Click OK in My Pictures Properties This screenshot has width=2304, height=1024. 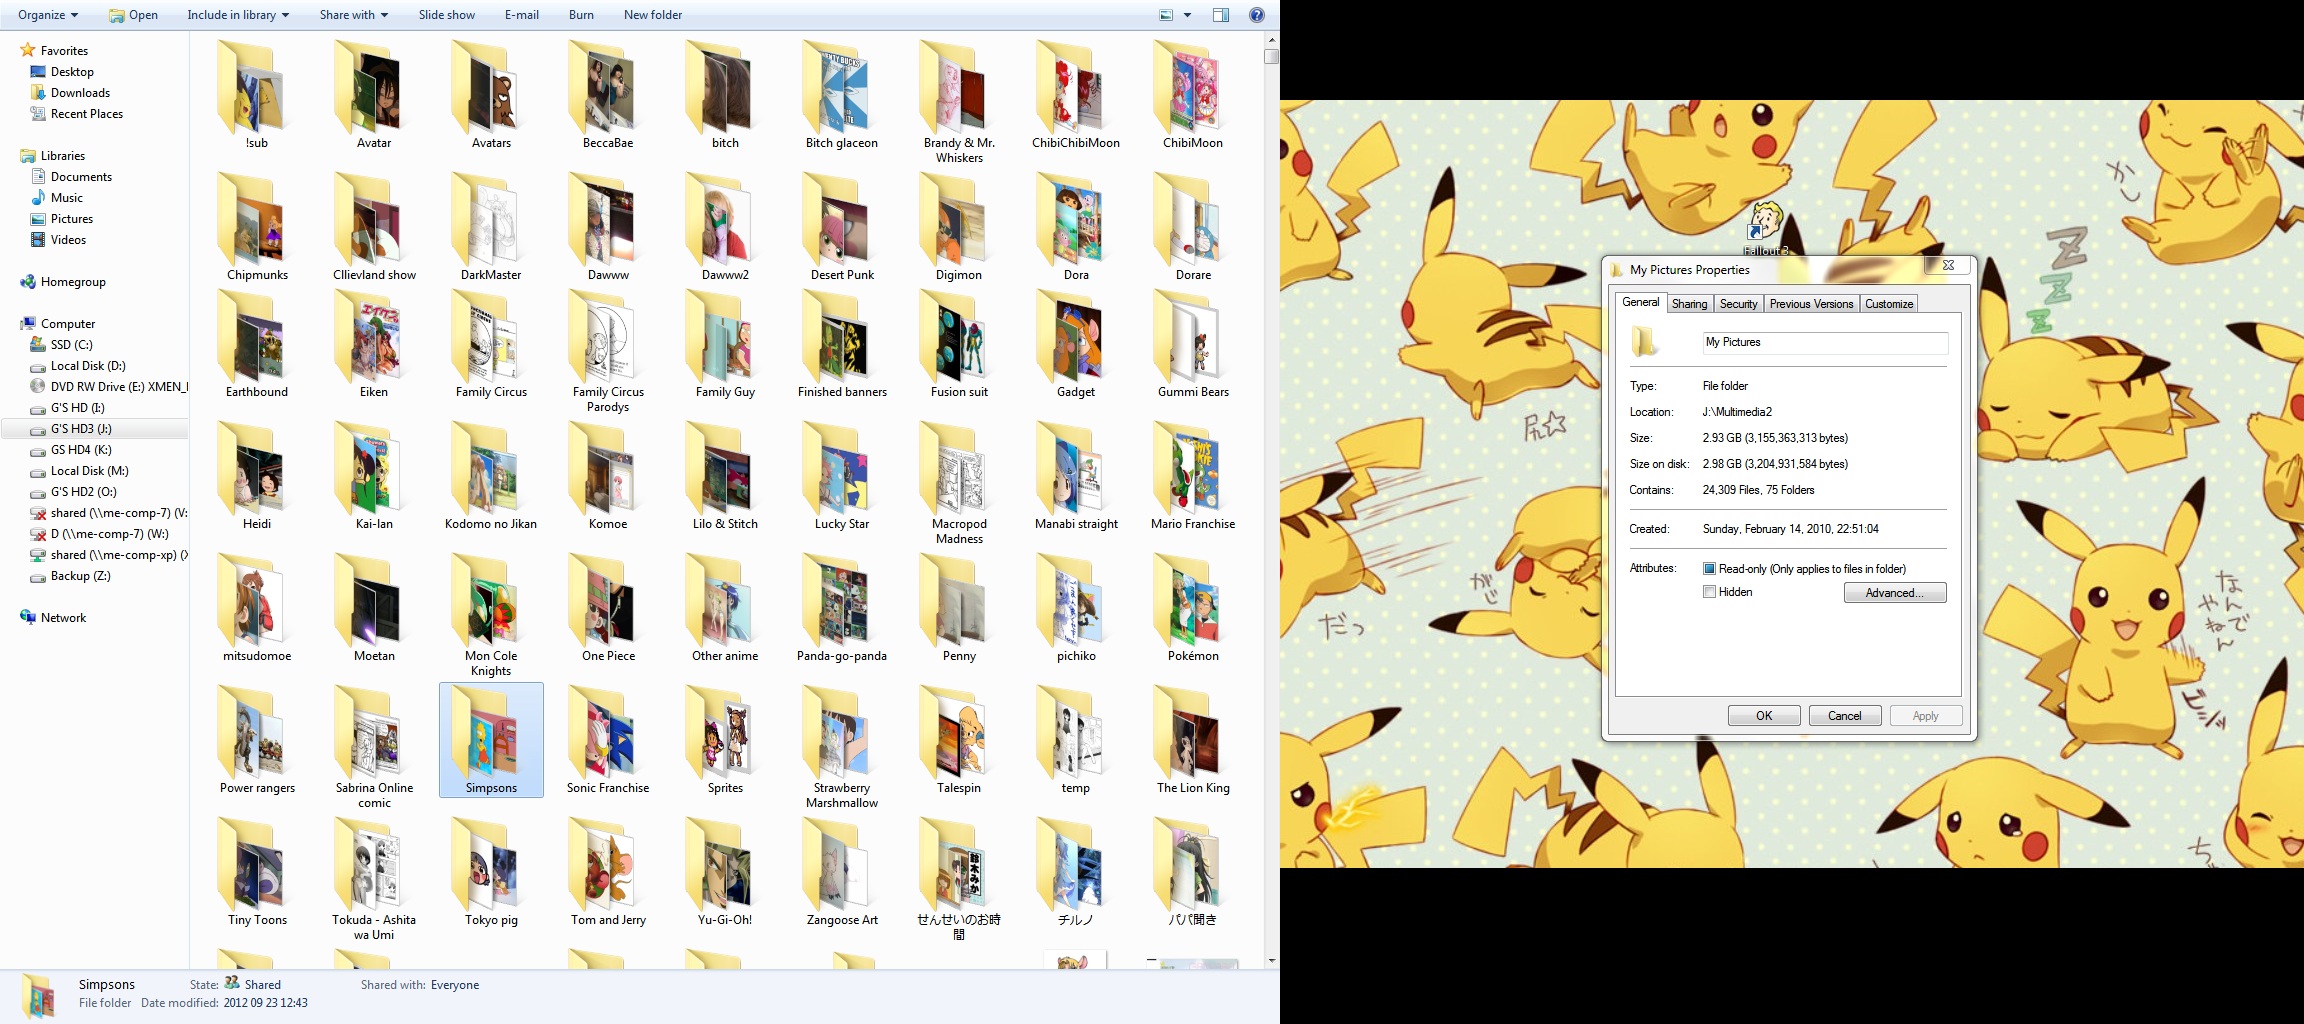pyautogui.click(x=1764, y=716)
